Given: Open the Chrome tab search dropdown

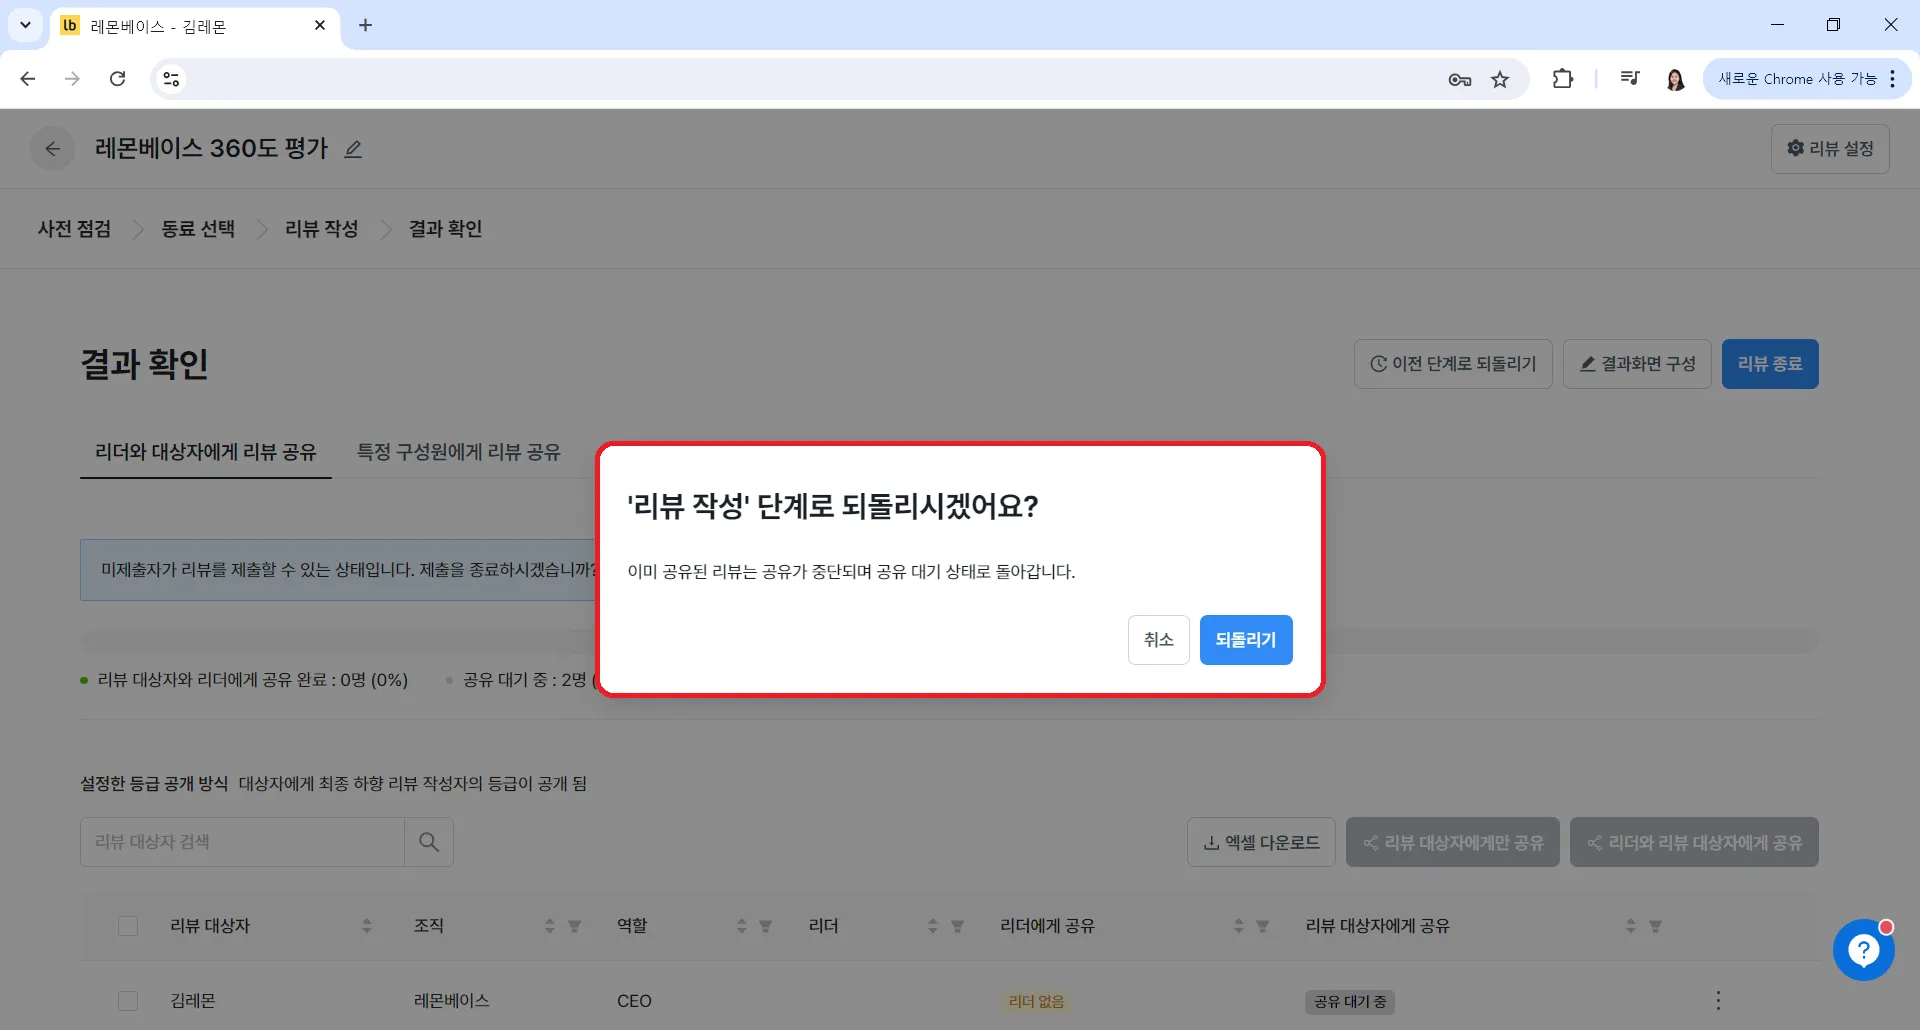Looking at the screenshot, I should (x=25, y=25).
